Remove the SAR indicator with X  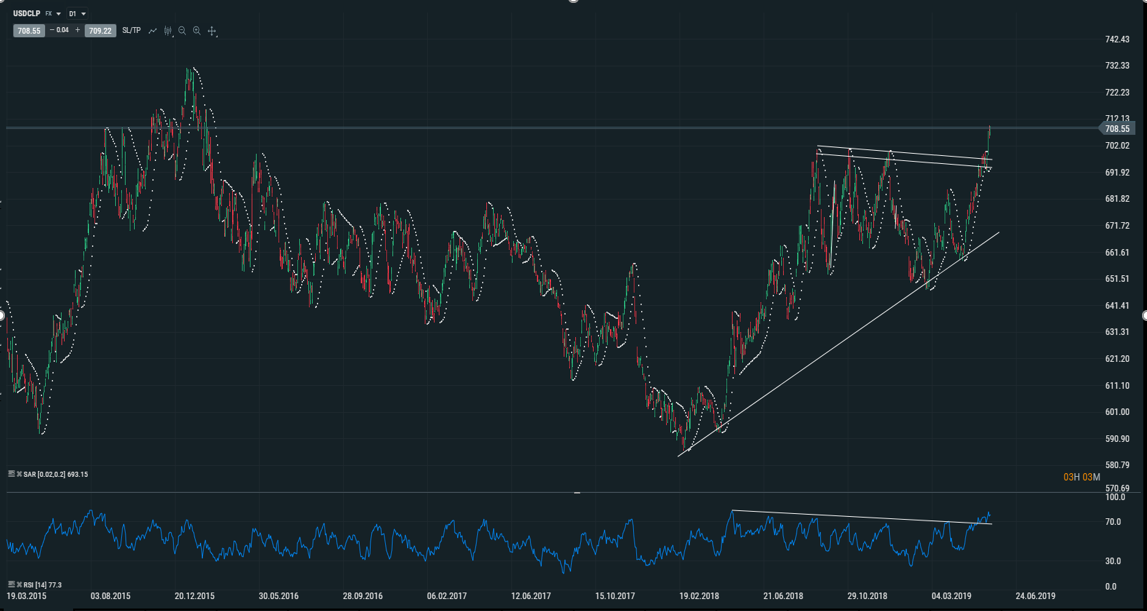tap(19, 474)
